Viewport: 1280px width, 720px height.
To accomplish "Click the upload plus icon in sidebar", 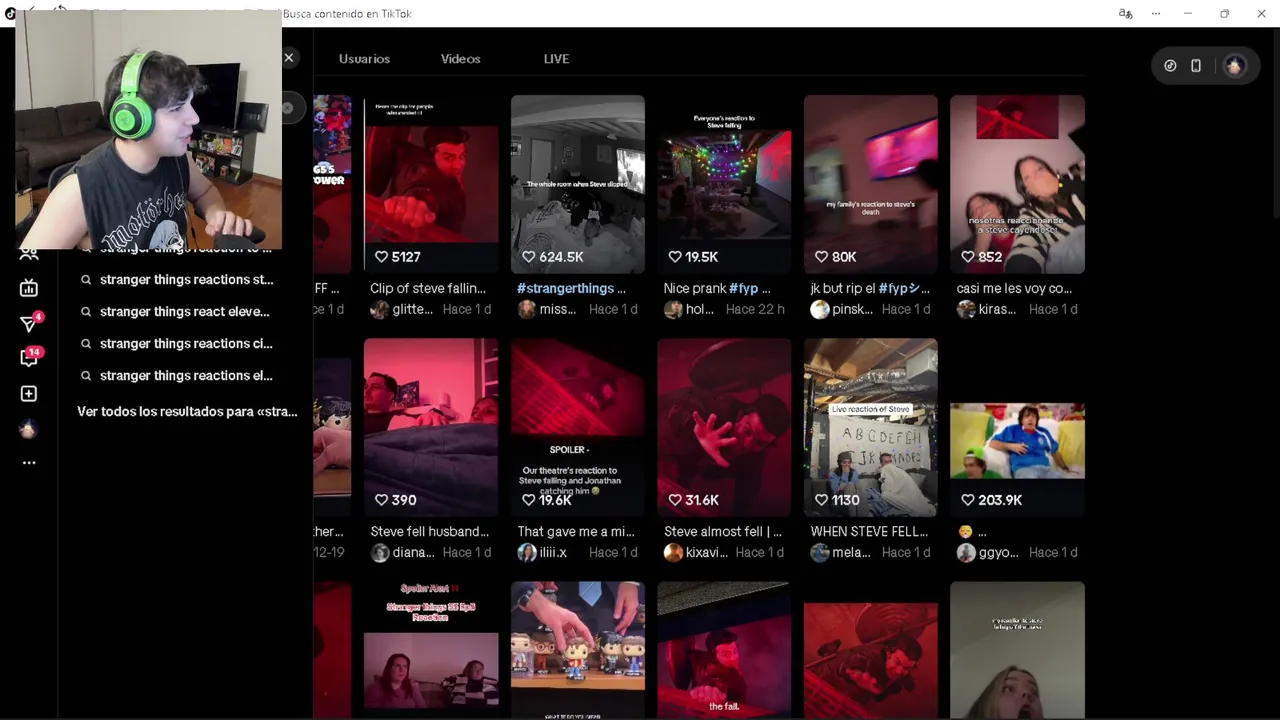I will [x=29, y=394].
